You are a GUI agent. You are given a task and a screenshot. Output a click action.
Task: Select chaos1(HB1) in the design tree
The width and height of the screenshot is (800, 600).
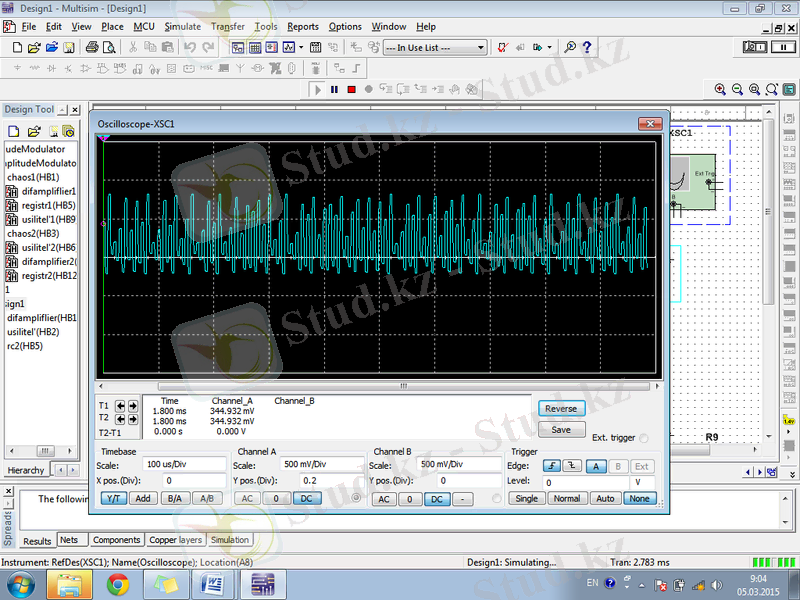(32, 177)
